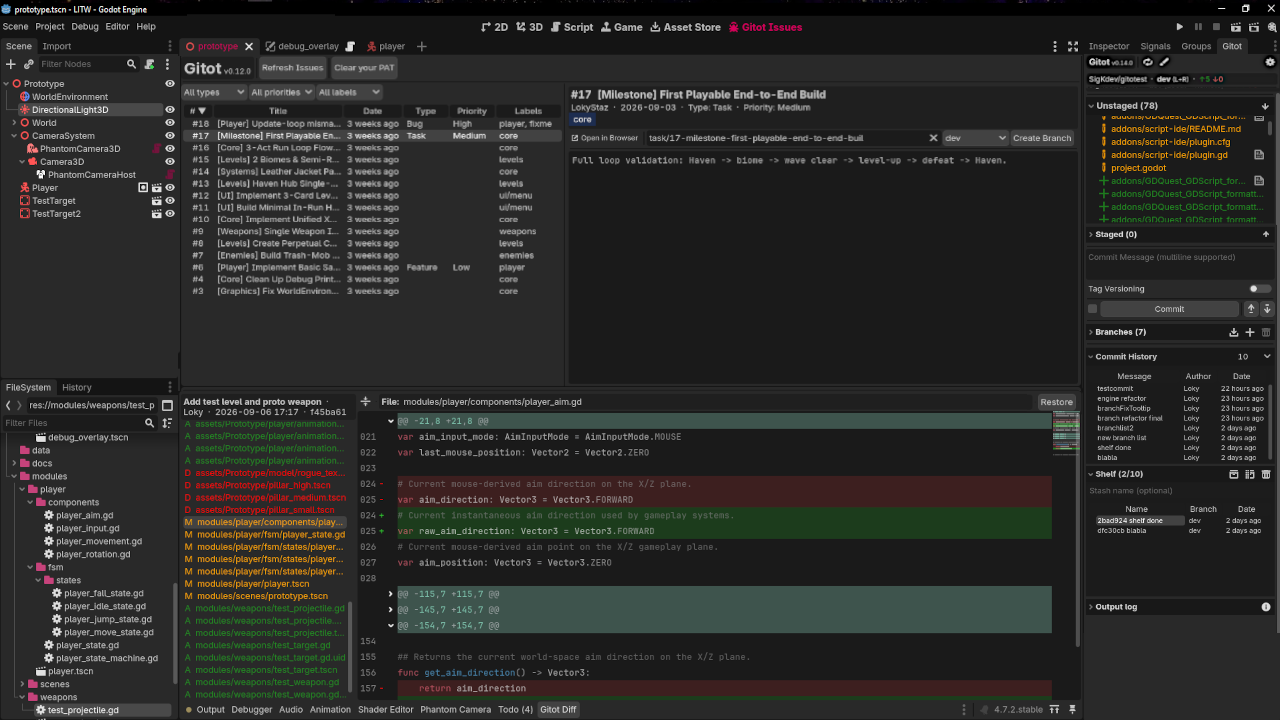Click the fetch/download icon in the Branches header

pos(1234,332)
